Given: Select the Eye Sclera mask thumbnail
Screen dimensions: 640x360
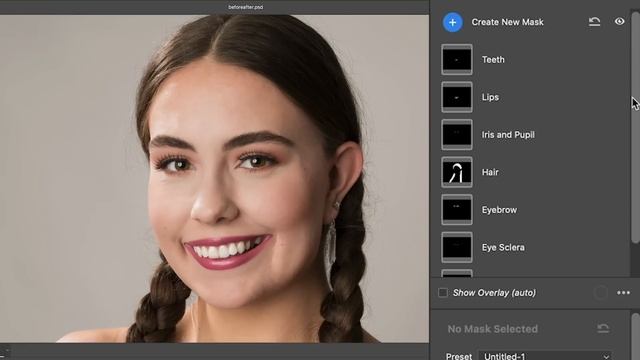Looking at the screenshot, I should (457, 247).
